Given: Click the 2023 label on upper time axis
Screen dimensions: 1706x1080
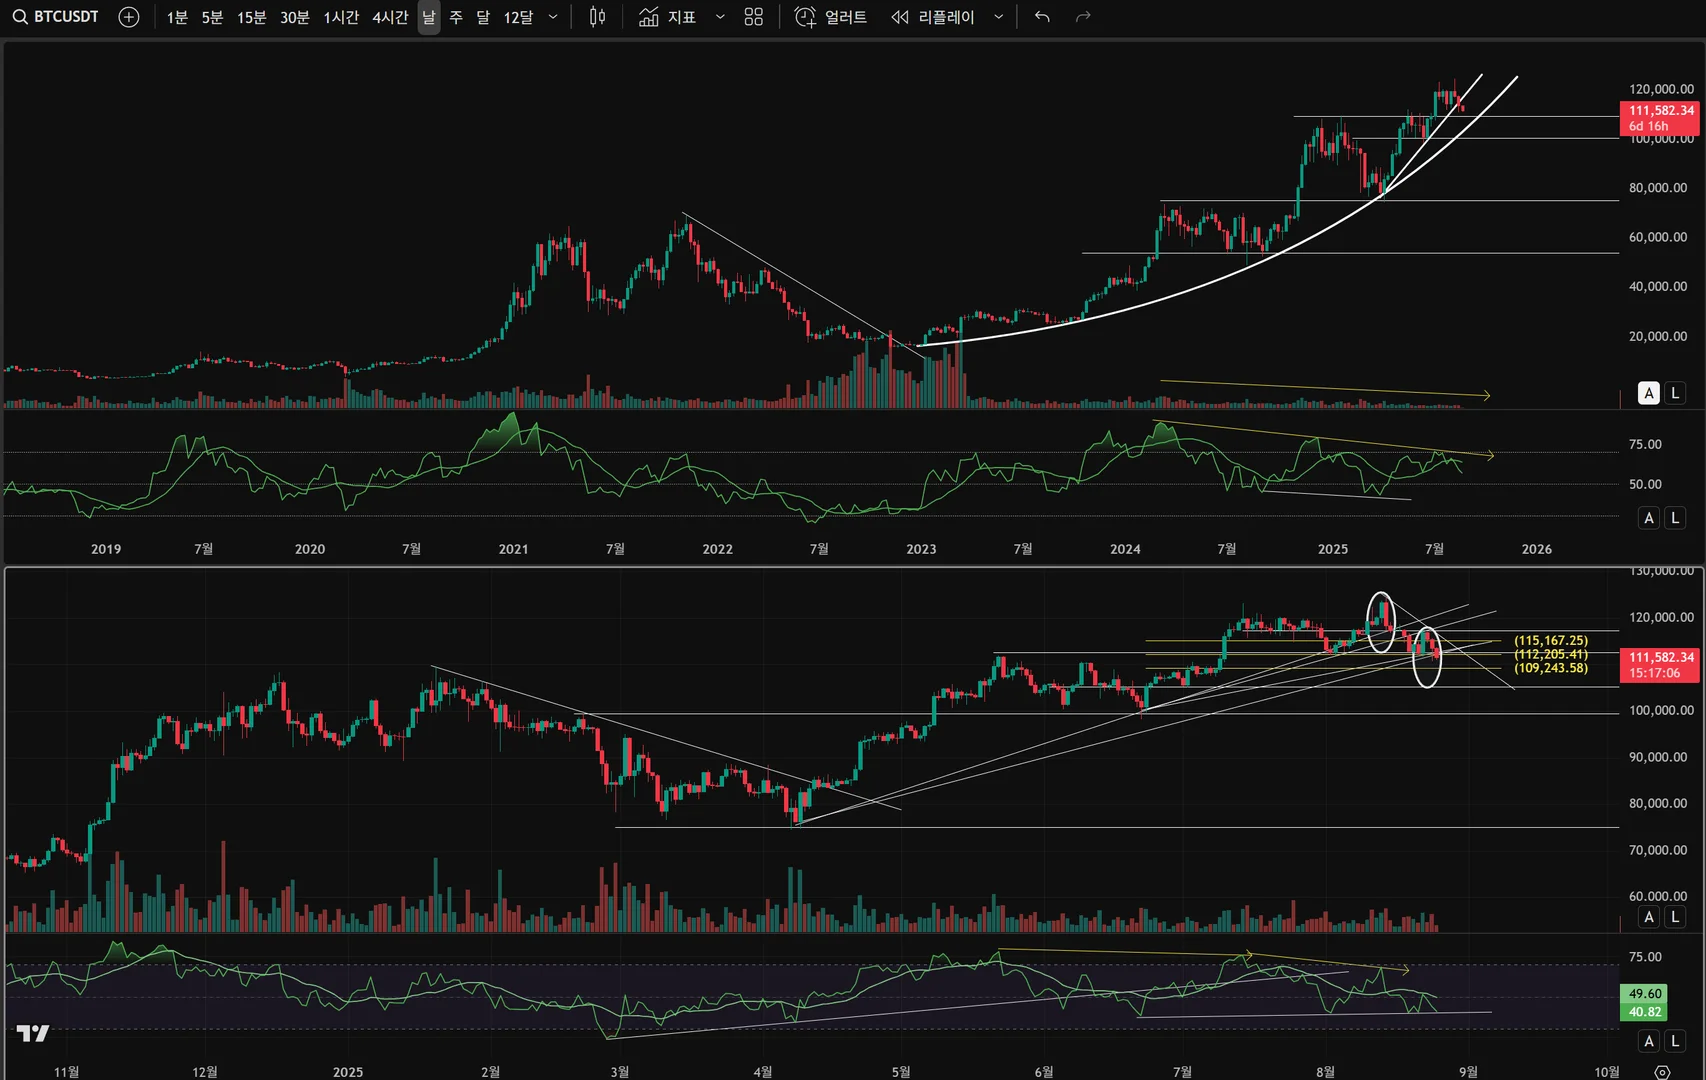Looking at the screenshot, I should [x=921, y=549].
